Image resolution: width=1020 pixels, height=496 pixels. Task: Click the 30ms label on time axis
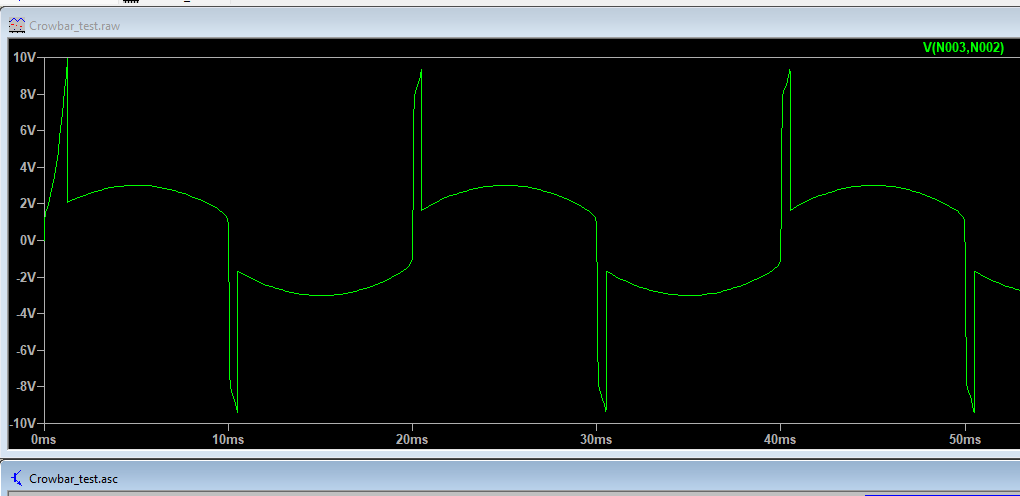[x=596, y=440]
